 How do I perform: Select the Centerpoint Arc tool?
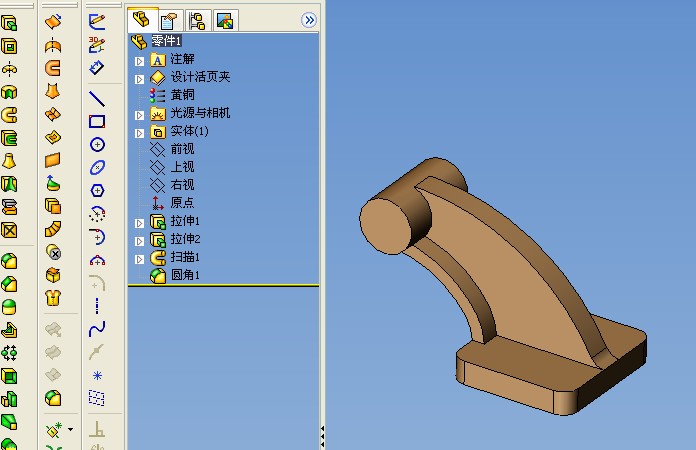[97, 214]
